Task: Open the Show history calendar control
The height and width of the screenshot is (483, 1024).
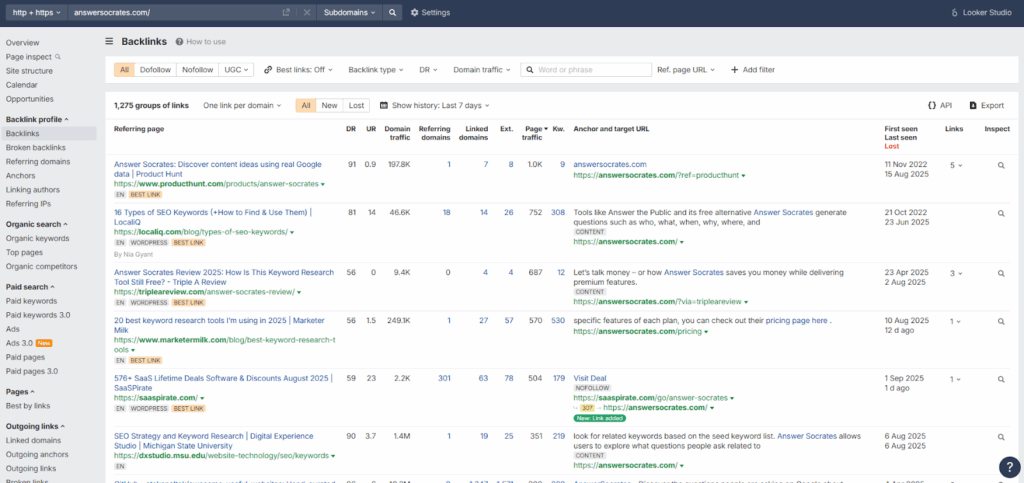Action: pos(434,105)
